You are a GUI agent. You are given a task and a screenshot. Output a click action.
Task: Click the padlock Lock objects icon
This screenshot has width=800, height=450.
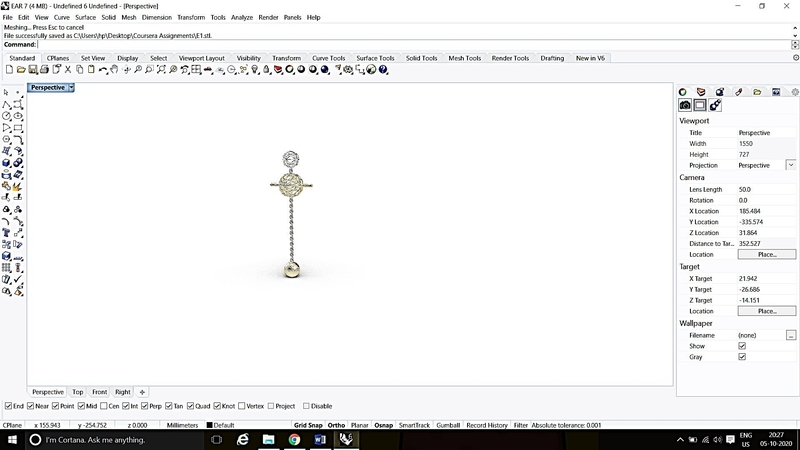266,69
